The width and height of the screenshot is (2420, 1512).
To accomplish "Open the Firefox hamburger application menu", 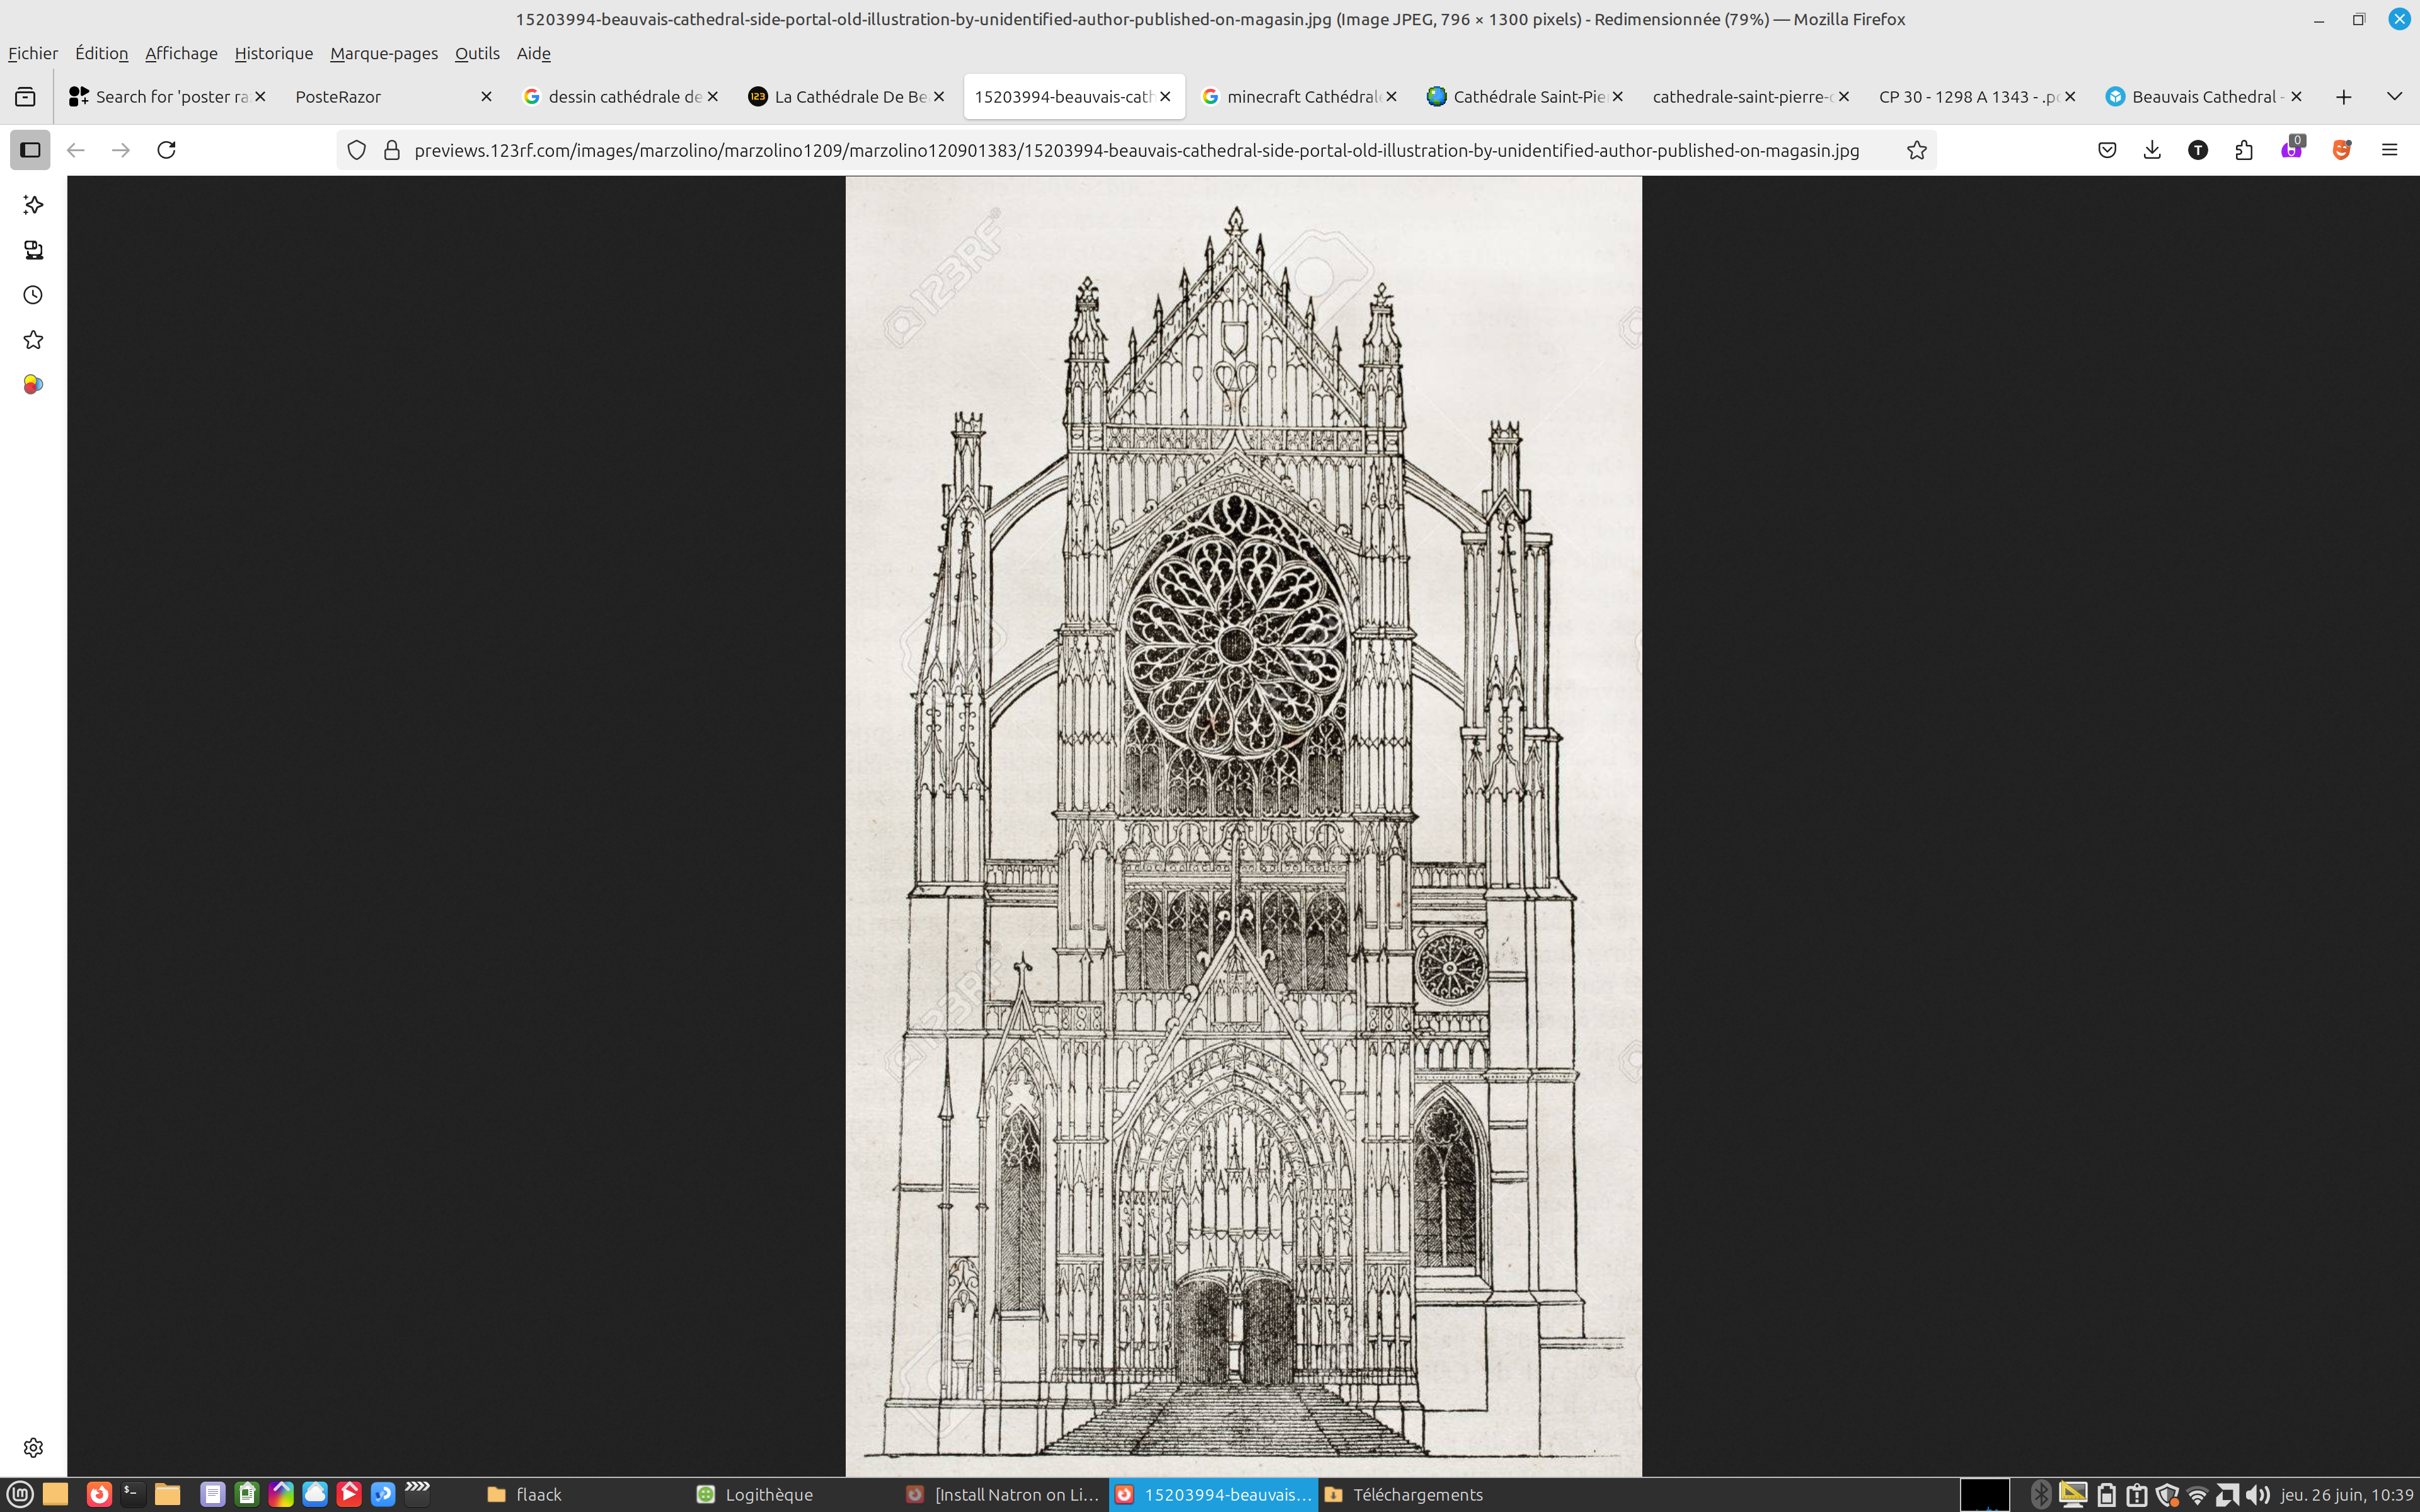I will click(2389, 150).
